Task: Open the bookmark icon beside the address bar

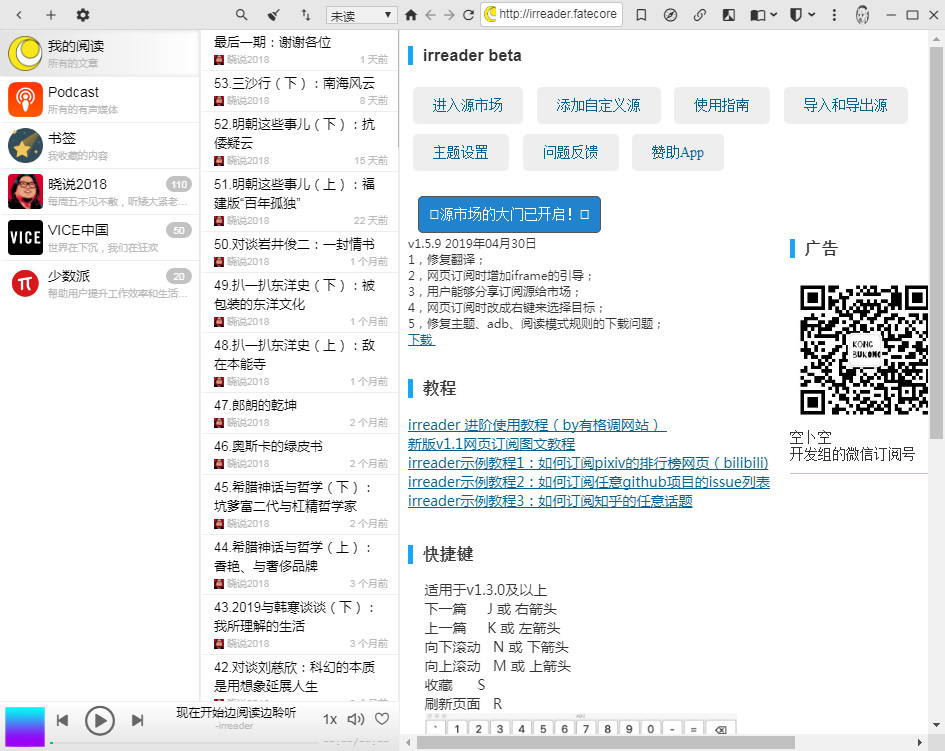Action: coord(642,16)
